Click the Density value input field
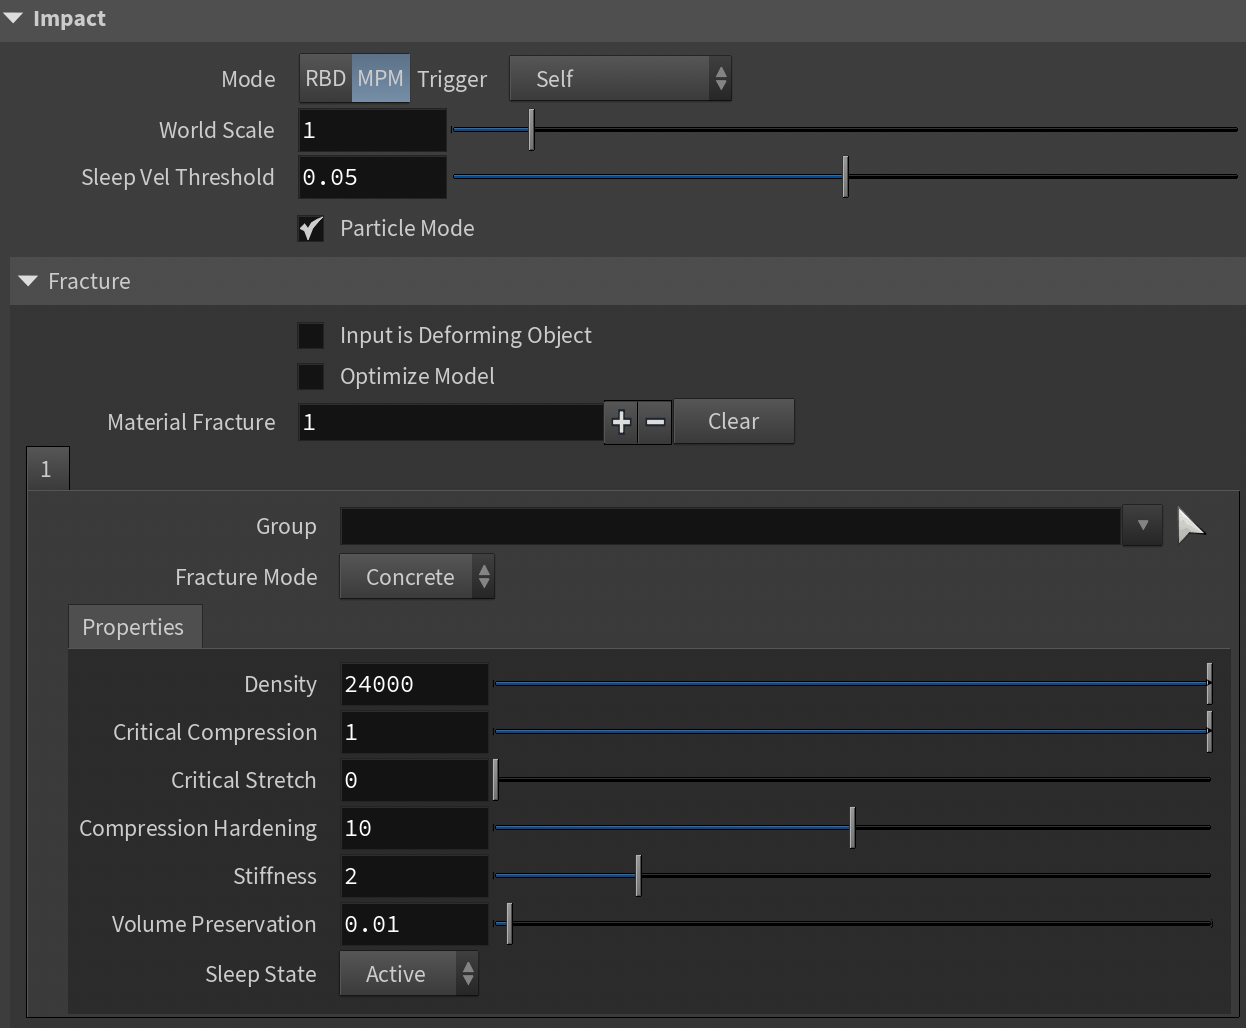 [x=414, y=685]
